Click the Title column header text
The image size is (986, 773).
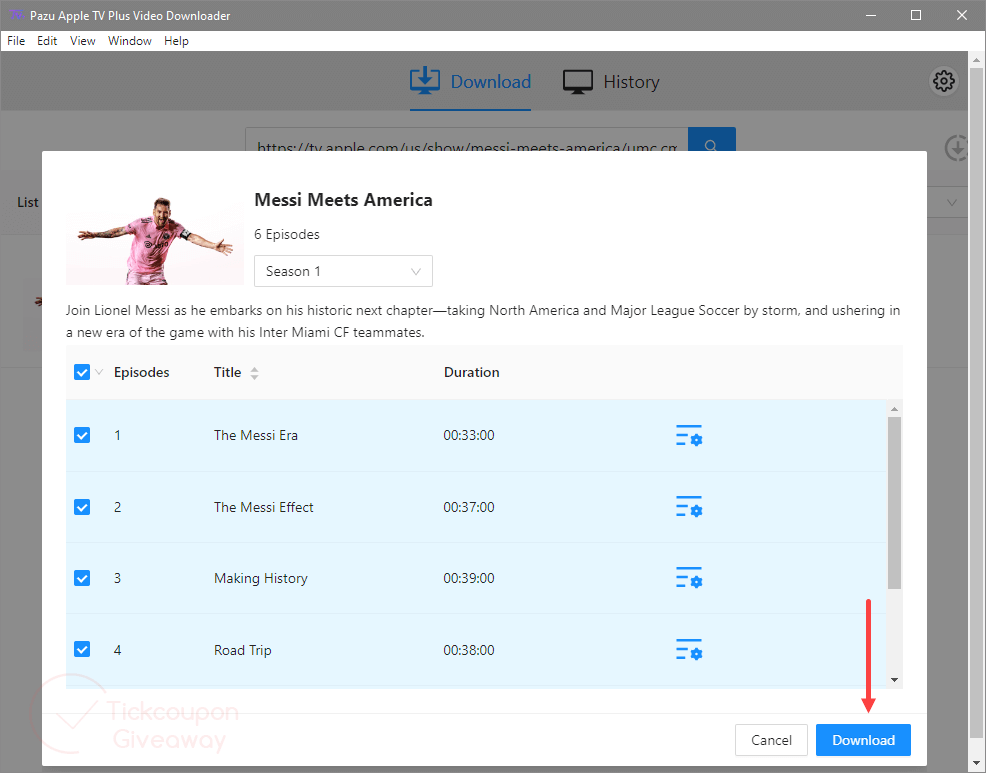click(228, 372)
